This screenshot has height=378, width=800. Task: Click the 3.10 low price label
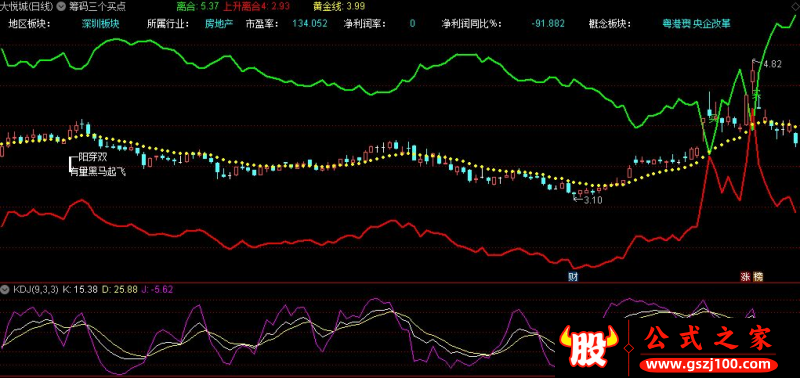tap(593, 200)
